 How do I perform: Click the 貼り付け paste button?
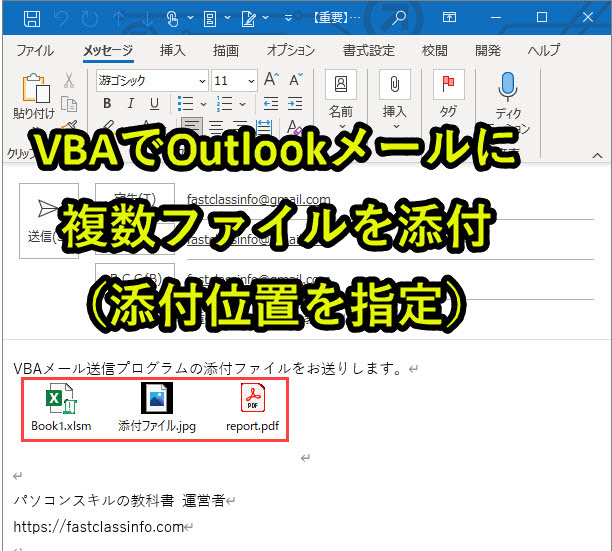pyautogui.click(x=34, y=96)
